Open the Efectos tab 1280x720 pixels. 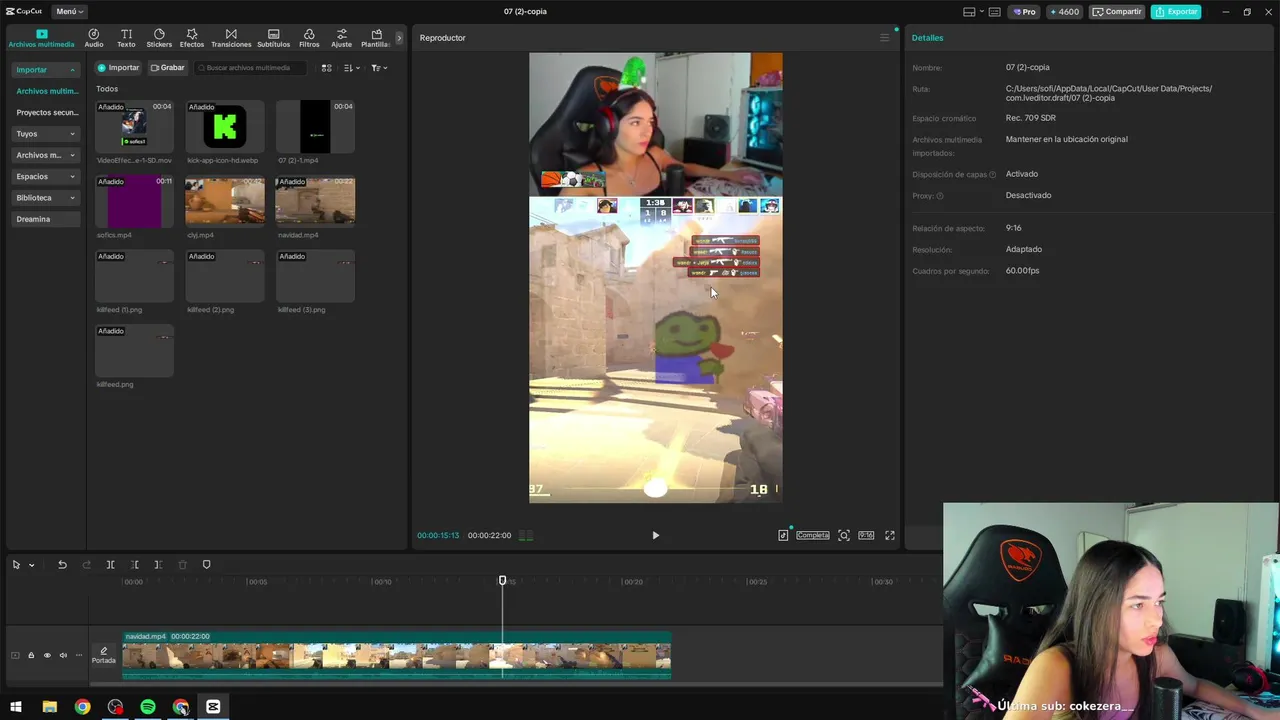pos(192,38)
